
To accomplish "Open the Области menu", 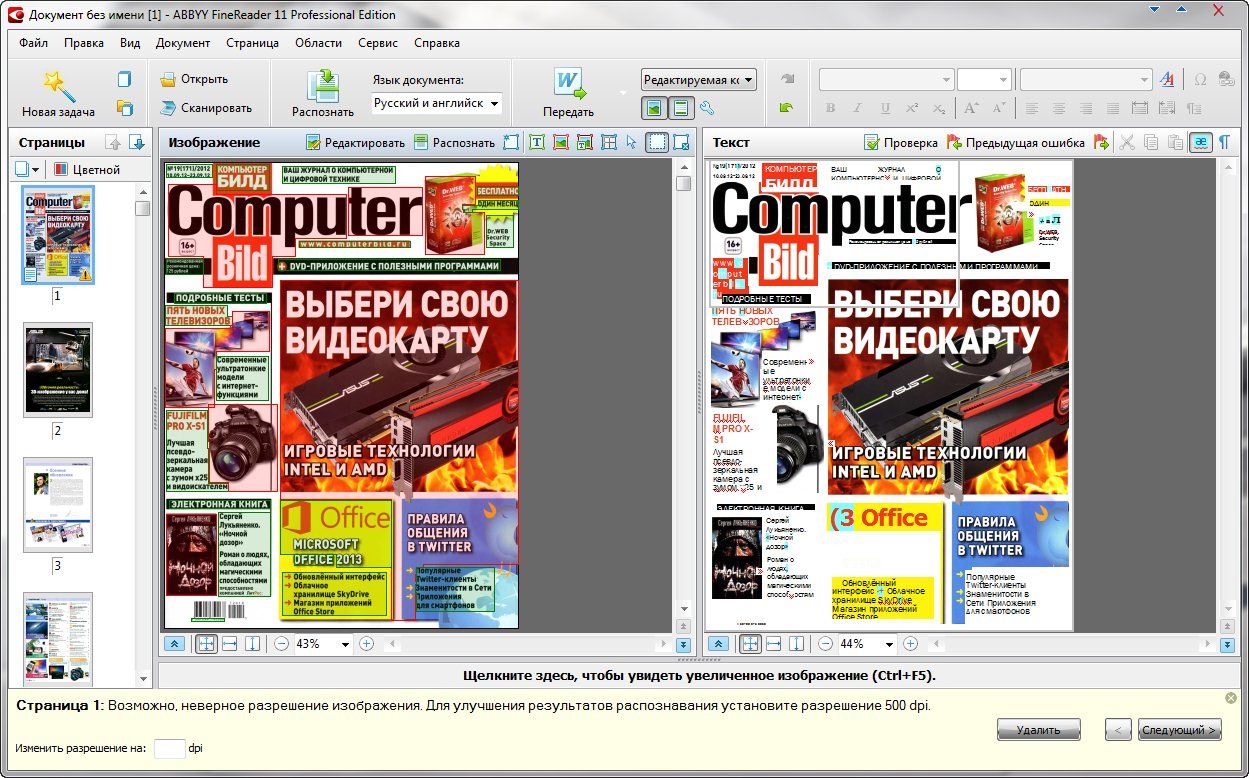I will pos(318,43).
